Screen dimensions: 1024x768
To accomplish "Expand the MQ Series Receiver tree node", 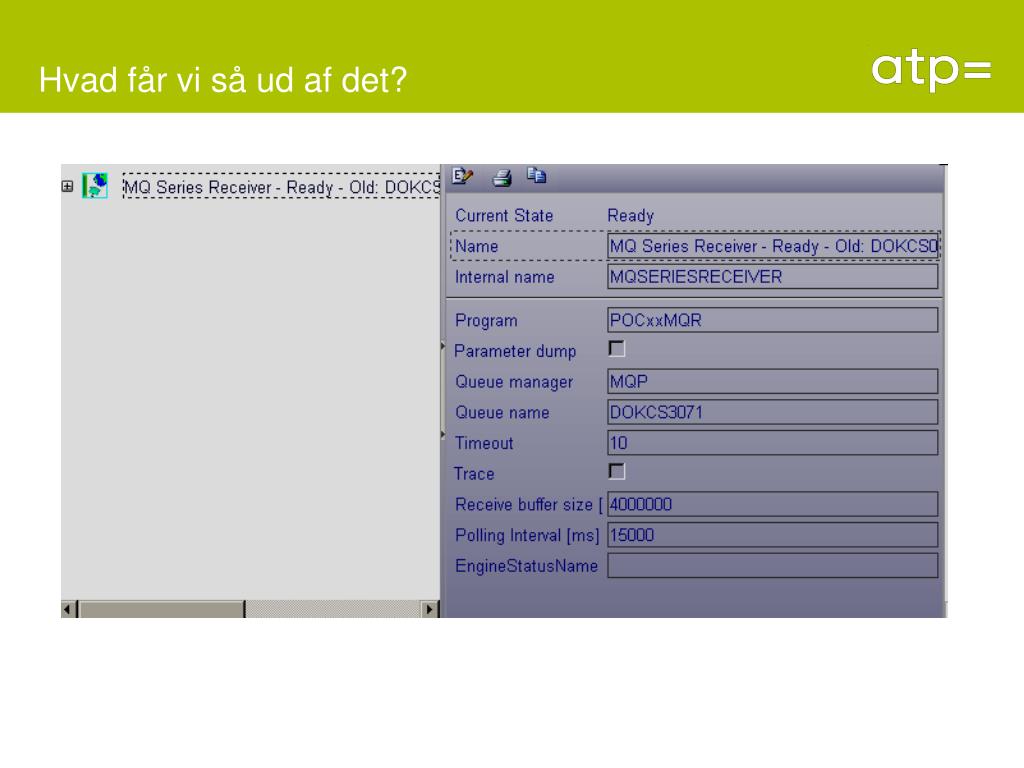I will tap(67, 187).
